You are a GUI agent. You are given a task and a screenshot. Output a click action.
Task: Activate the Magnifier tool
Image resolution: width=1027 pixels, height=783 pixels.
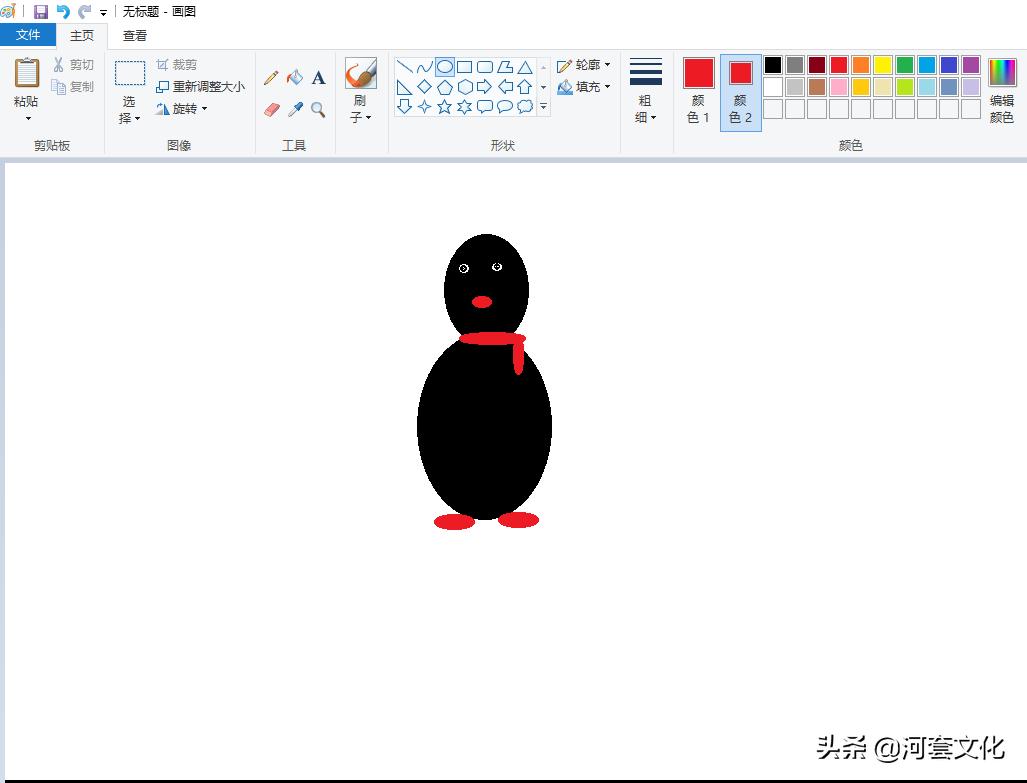(318, 109)
